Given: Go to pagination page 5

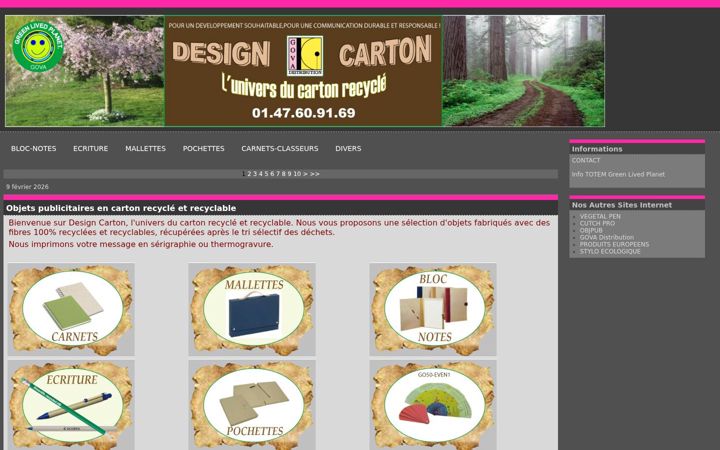Looking at the screenshot, I should point(266,174).
